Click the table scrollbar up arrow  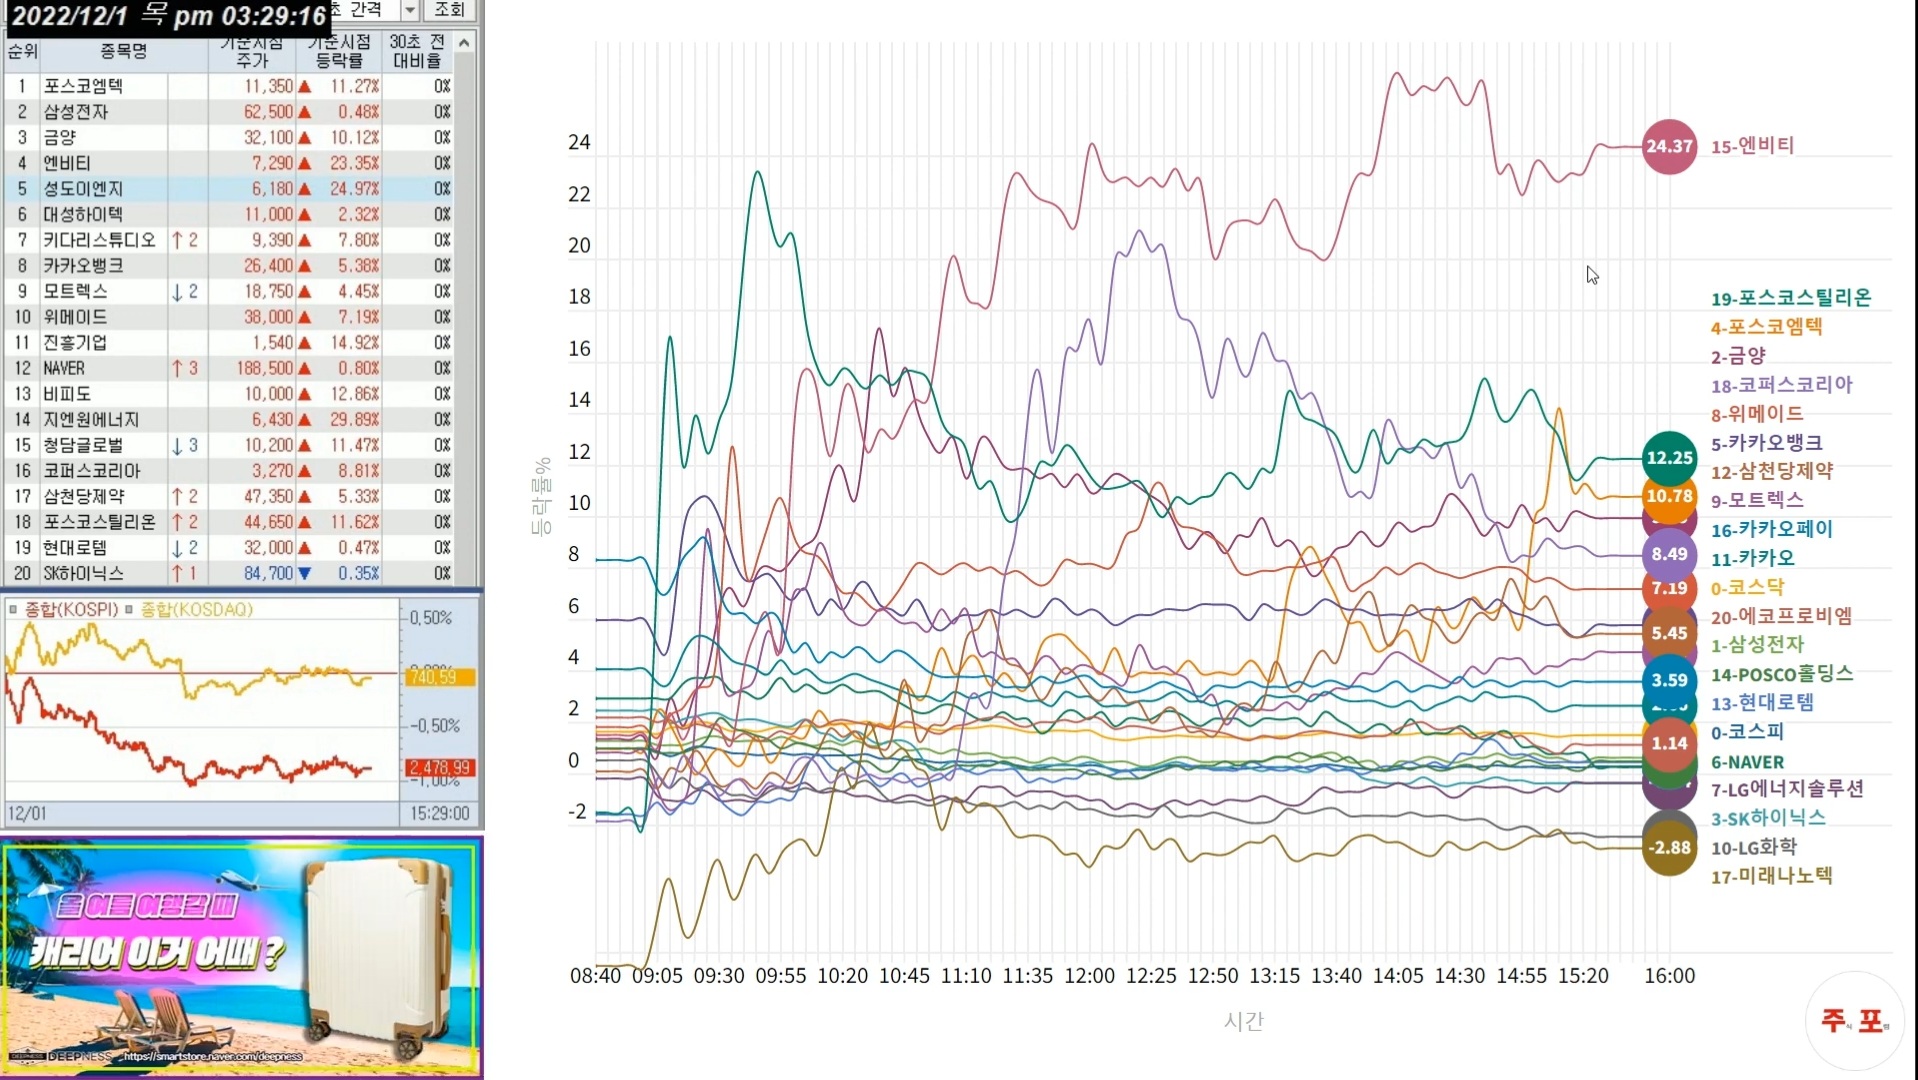pyautogui.click(x=464, y=43)
